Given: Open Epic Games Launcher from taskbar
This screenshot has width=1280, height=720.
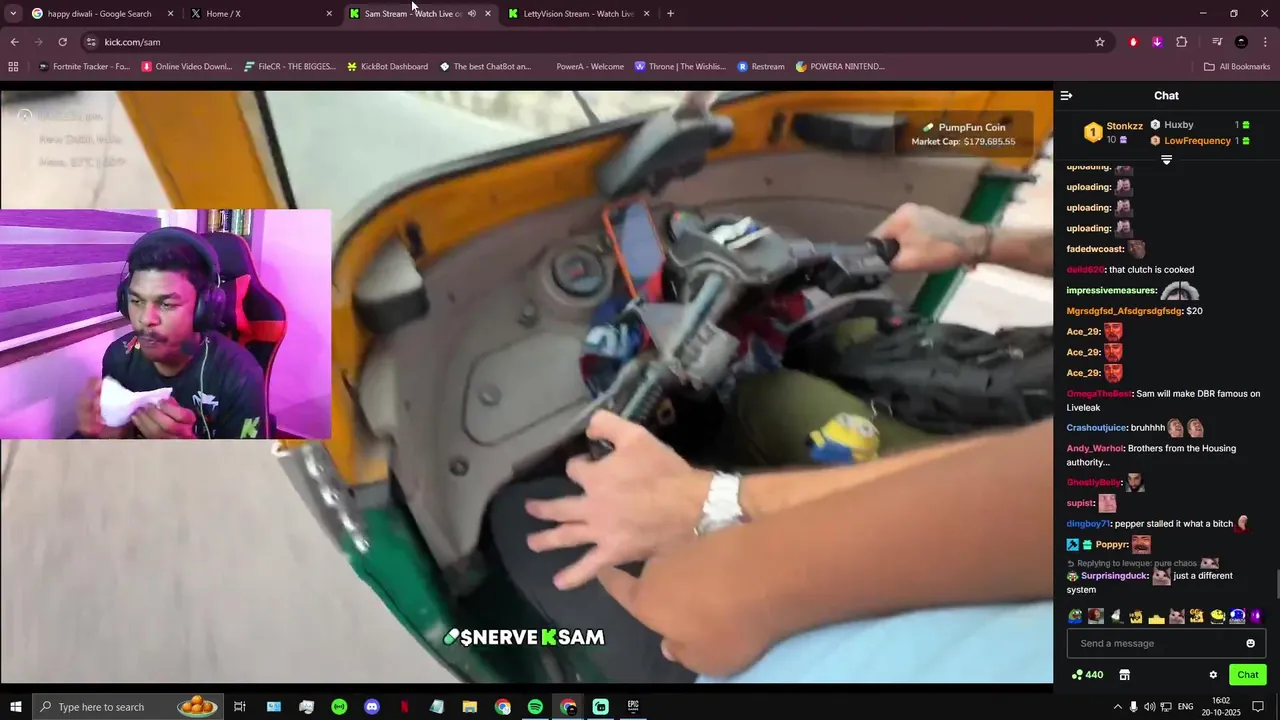Looking at the screenshot, I should click(633, 707).
